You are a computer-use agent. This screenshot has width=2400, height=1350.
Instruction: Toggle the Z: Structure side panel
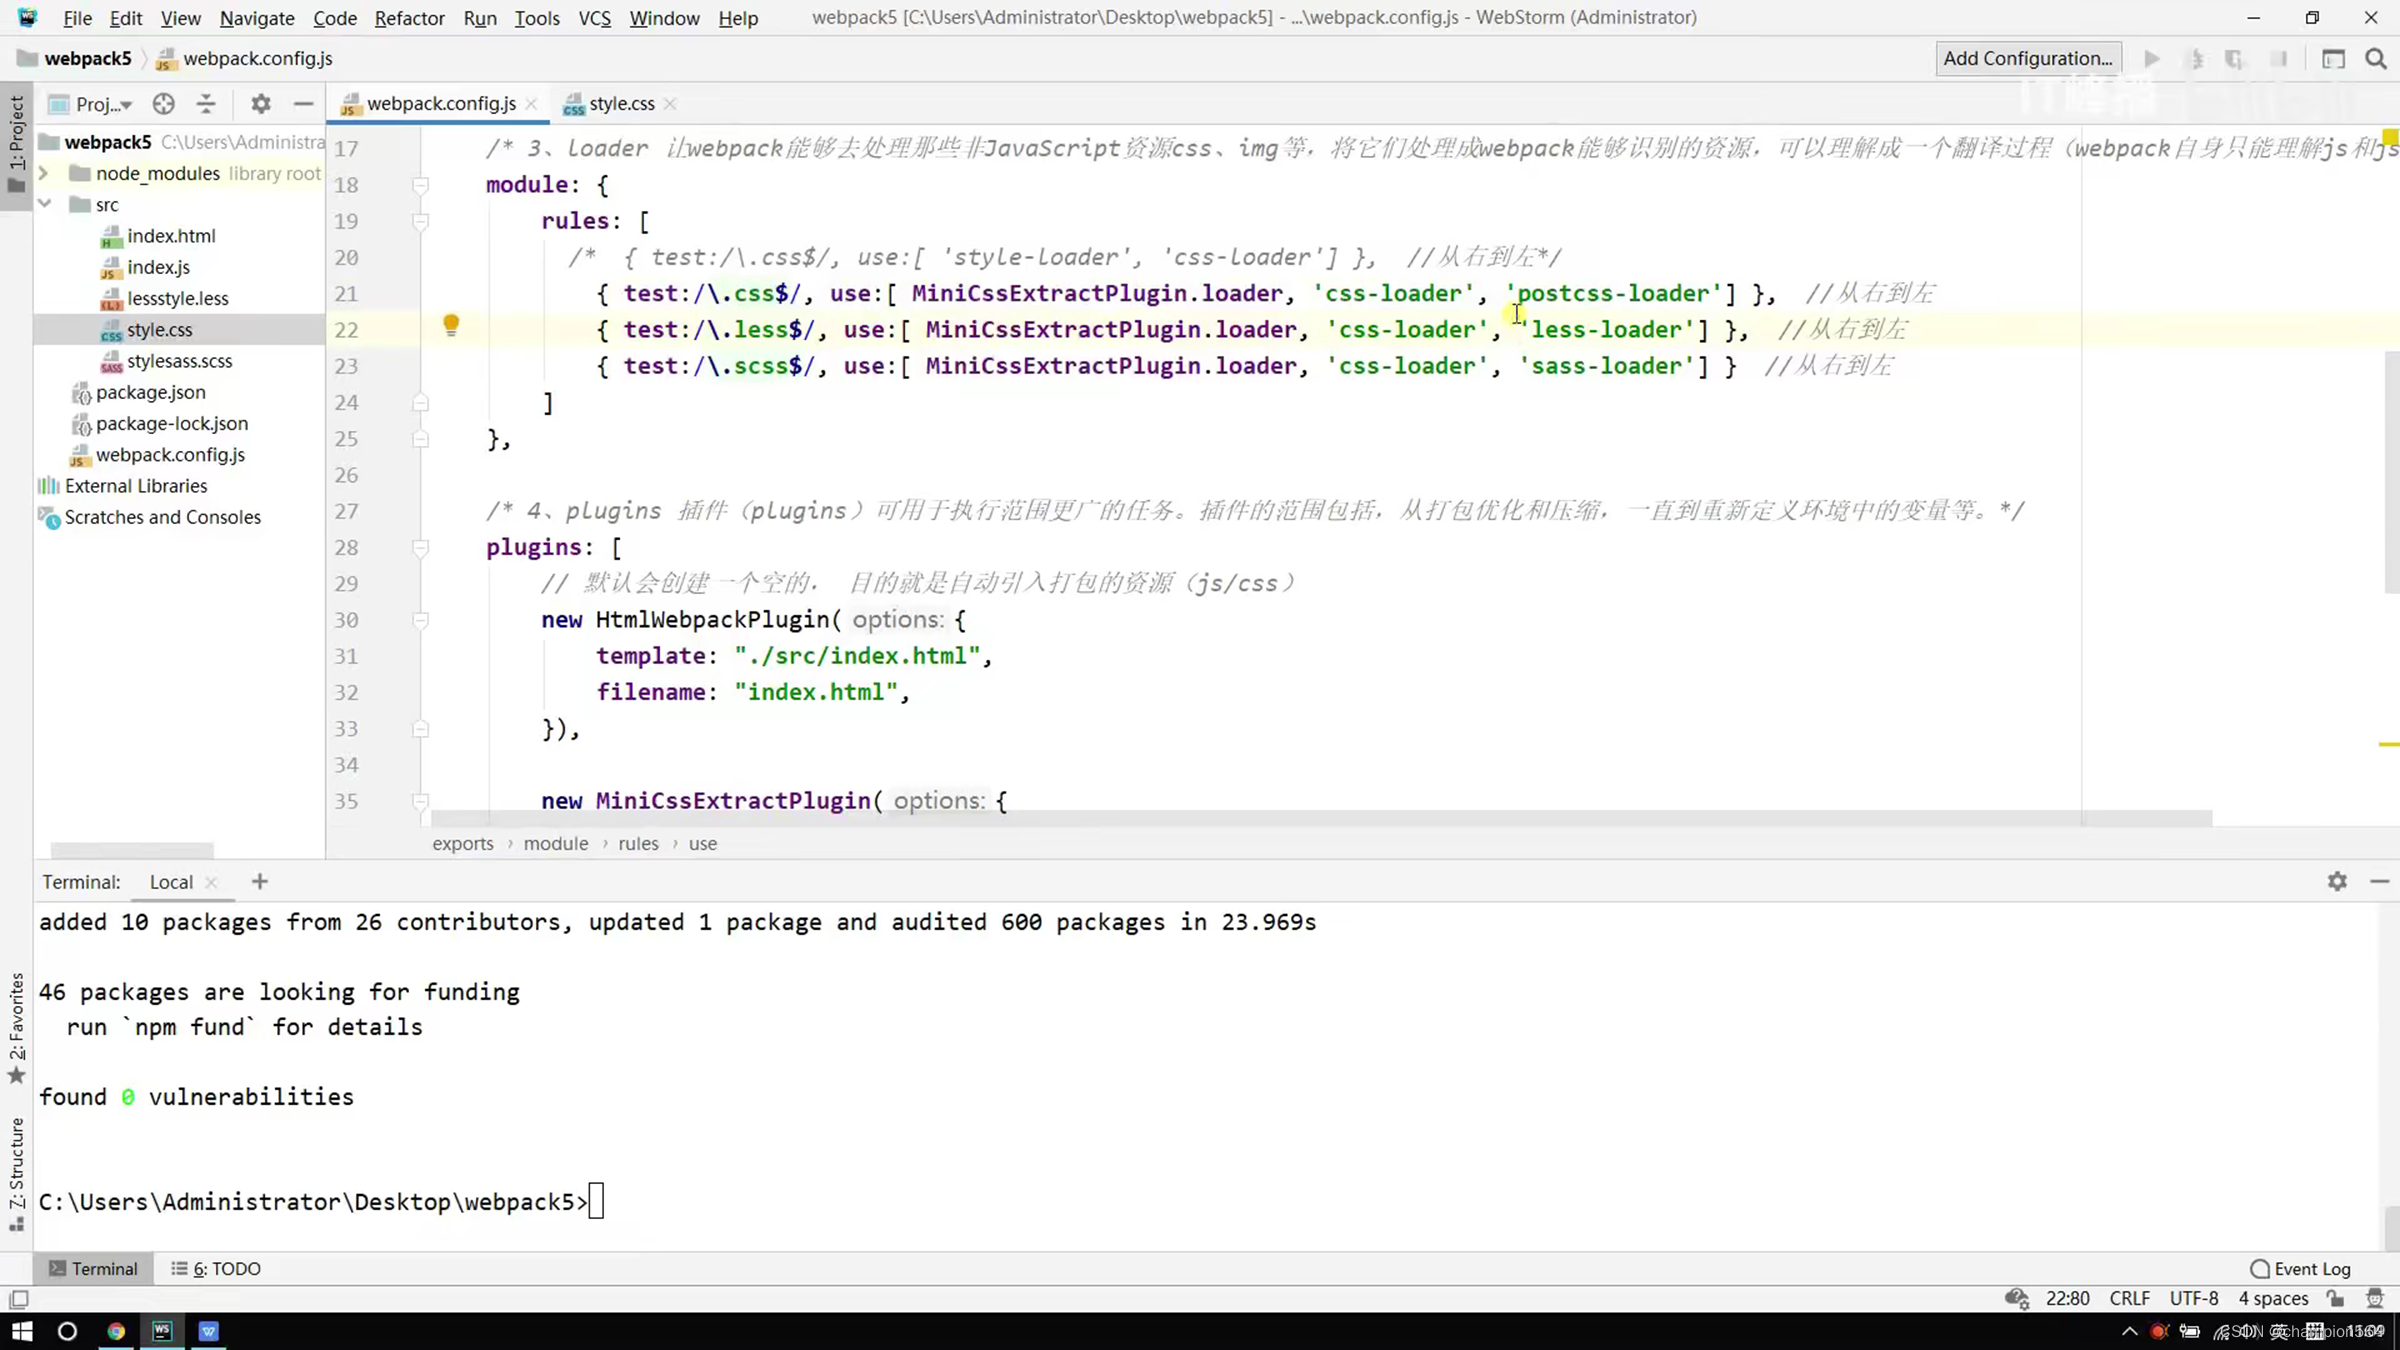pos(17,1173)
